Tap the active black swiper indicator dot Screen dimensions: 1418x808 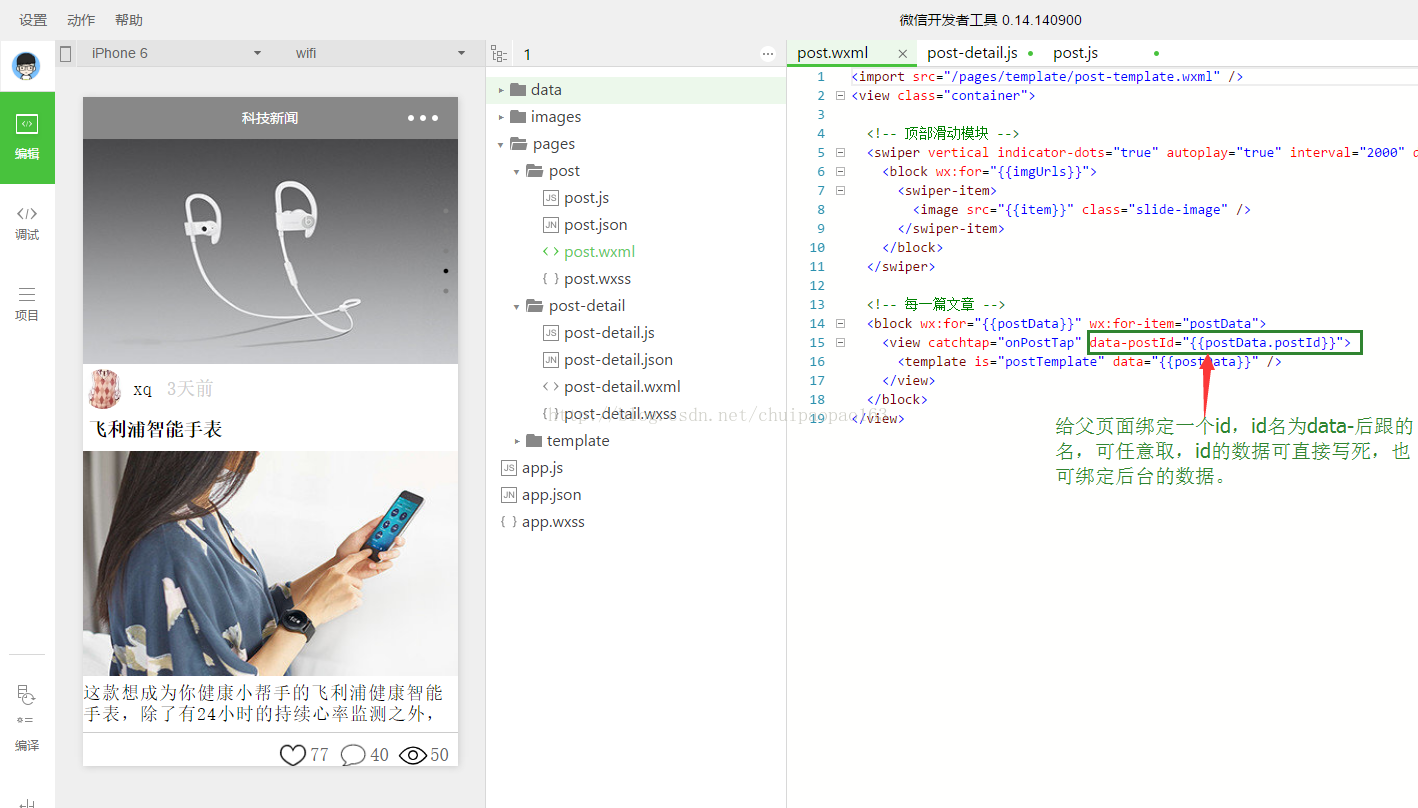pyautogui.click(x=446, y=271)
